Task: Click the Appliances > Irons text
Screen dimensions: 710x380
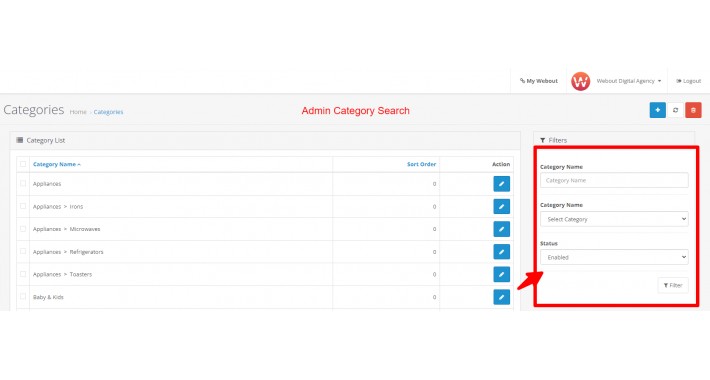Action: click(x=58, y=207)
